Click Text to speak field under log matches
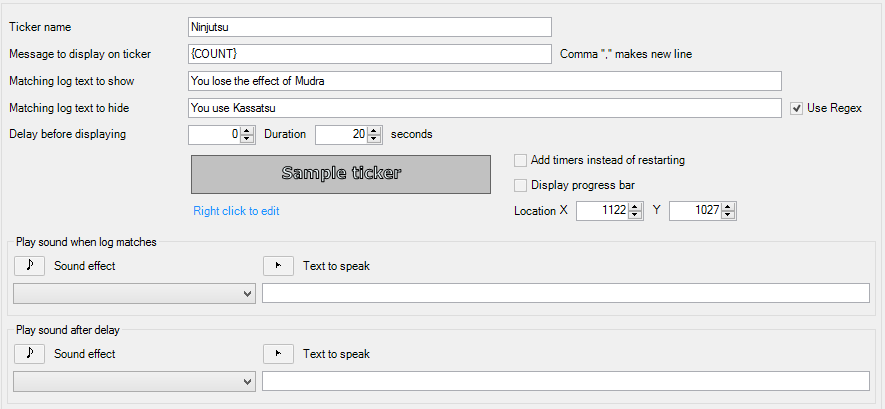The width and height of the screenshot is (885, 409). (565, 293)
